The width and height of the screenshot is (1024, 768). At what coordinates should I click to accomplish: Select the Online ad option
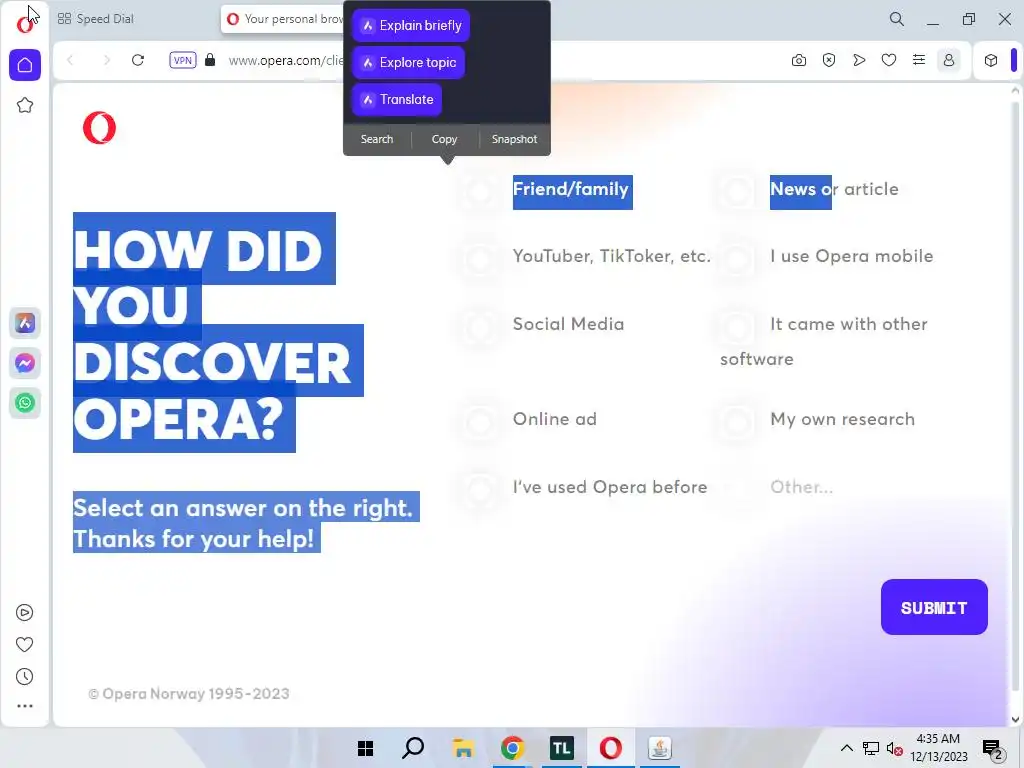[x=480, y=421]
